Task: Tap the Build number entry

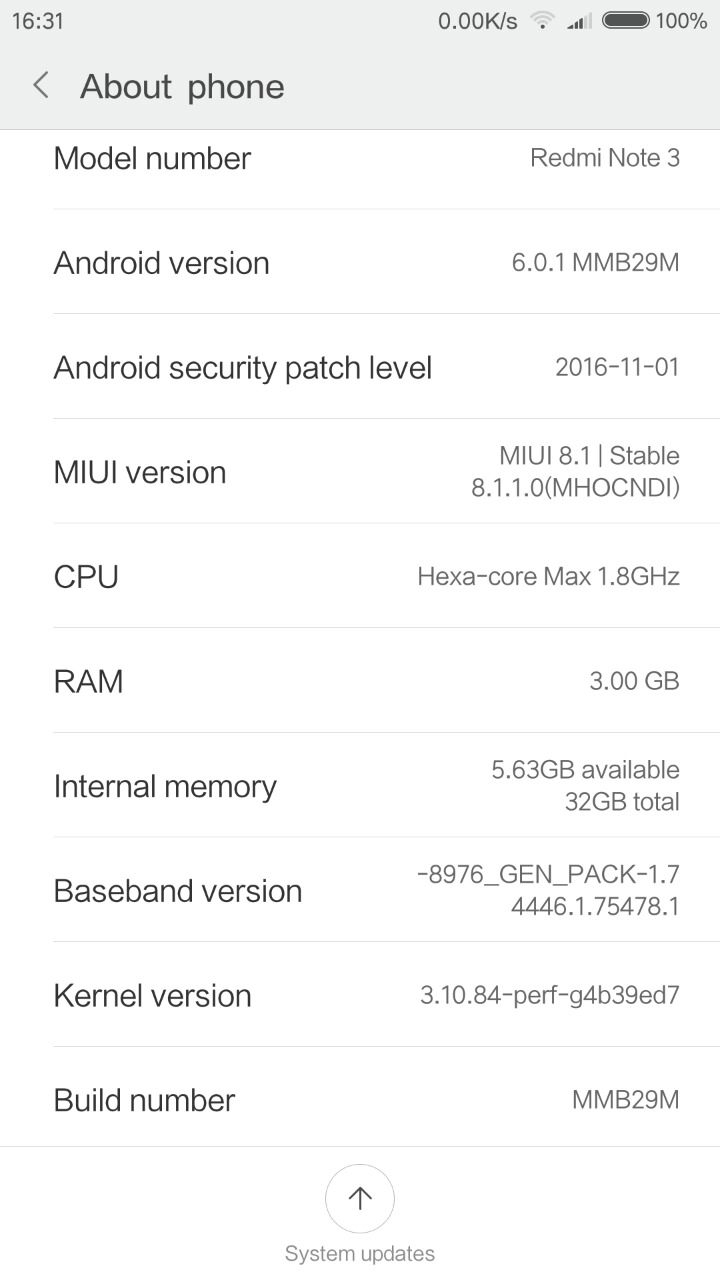Action: click(360, 1100)
